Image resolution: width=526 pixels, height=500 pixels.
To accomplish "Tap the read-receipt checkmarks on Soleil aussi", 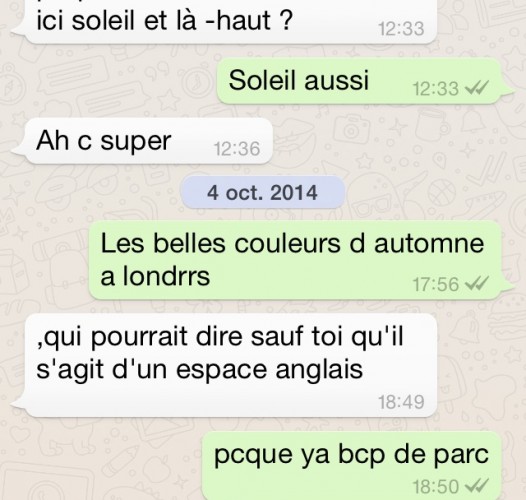I will [x=476, y=89].
